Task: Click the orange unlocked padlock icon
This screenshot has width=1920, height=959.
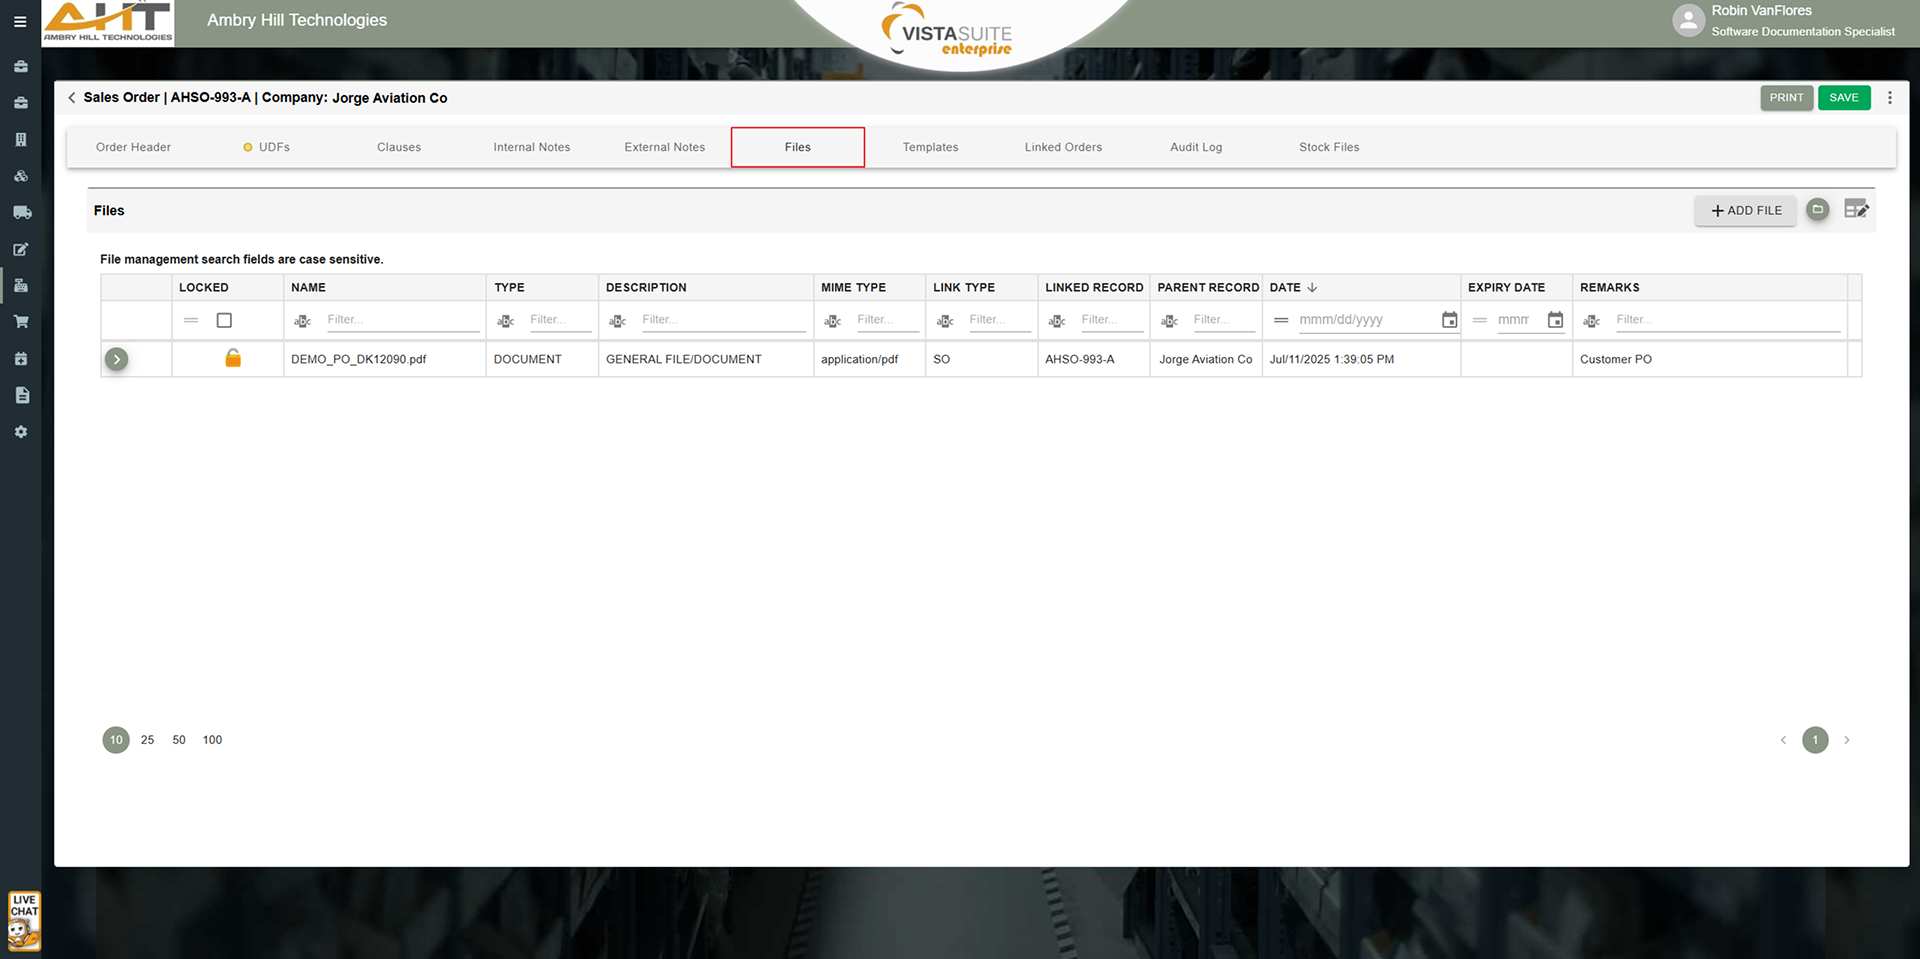Action: (x=233, y=358)
